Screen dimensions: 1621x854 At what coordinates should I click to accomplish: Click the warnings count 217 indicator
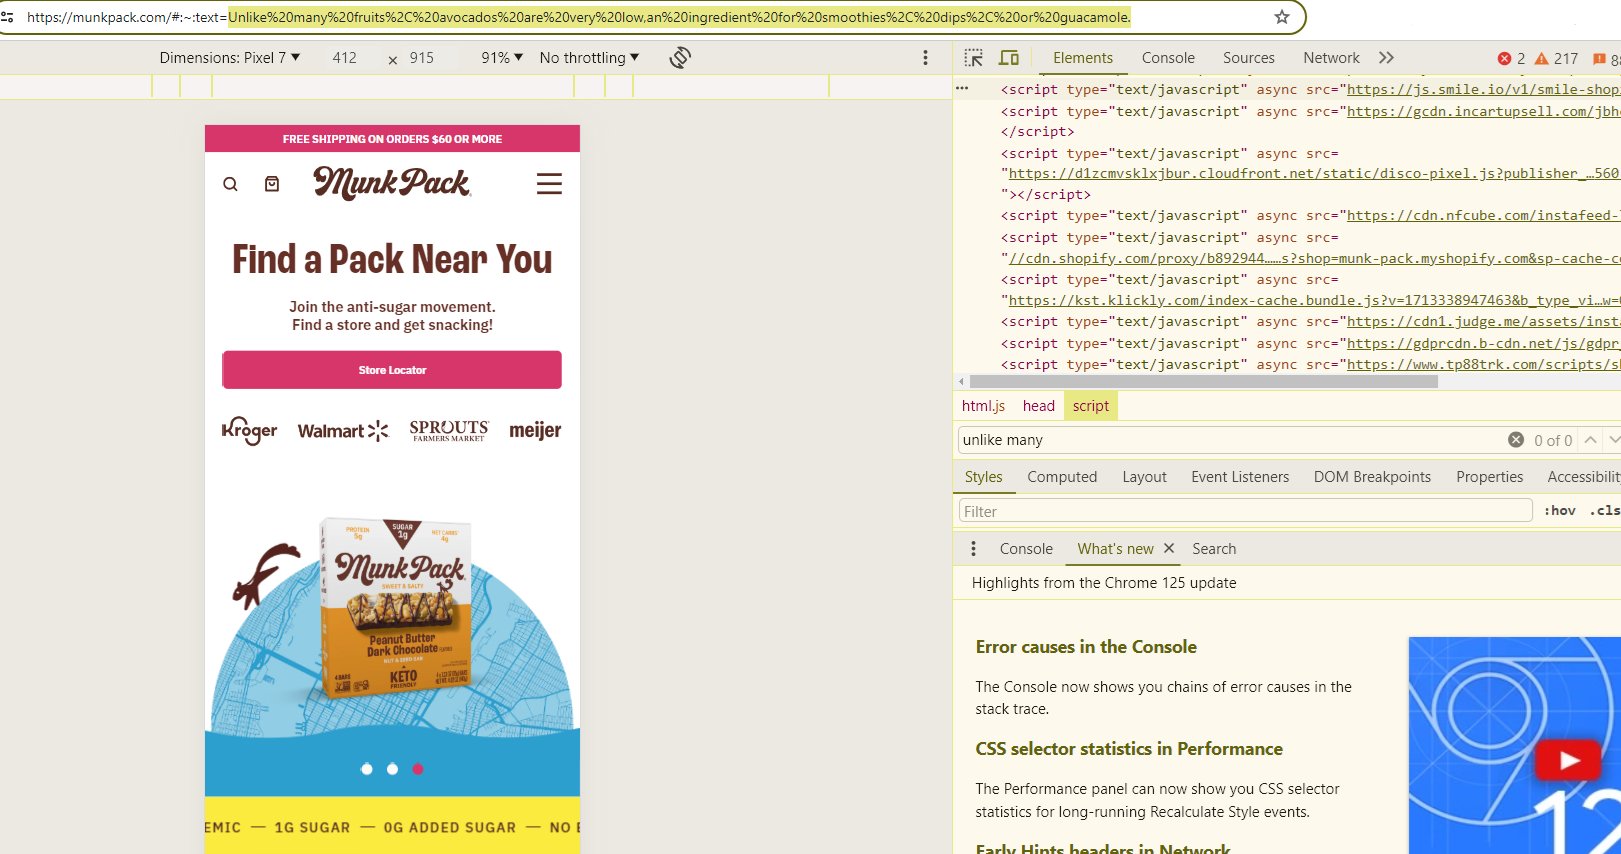coord(1556,59)
